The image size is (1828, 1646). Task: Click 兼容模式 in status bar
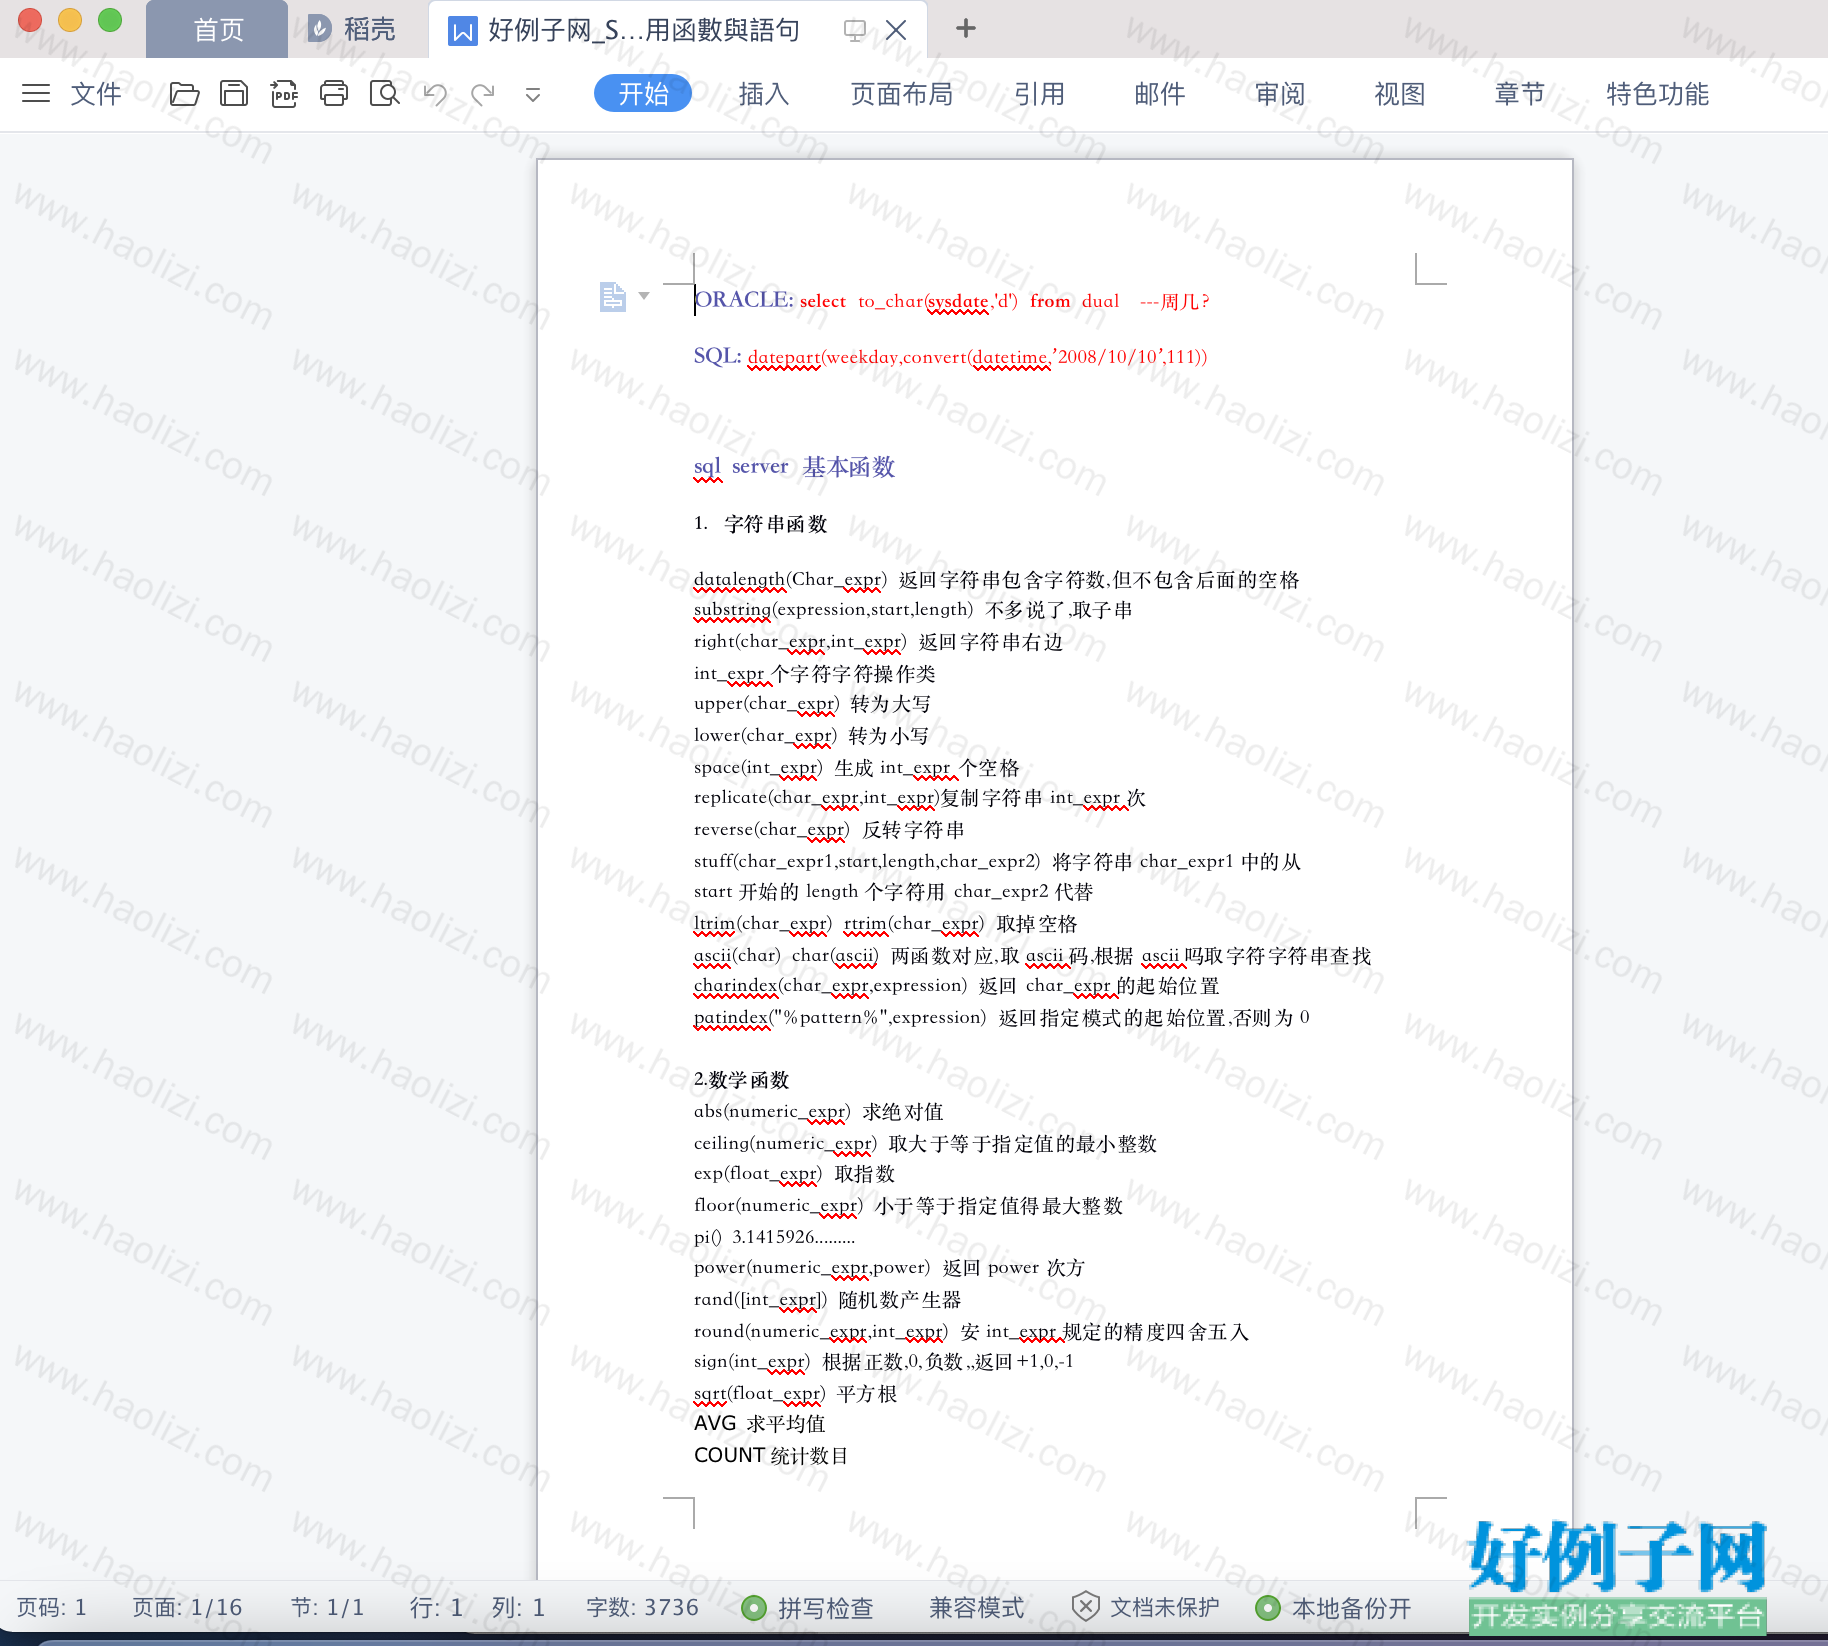pyautogui.click(x=977, y=1608)
